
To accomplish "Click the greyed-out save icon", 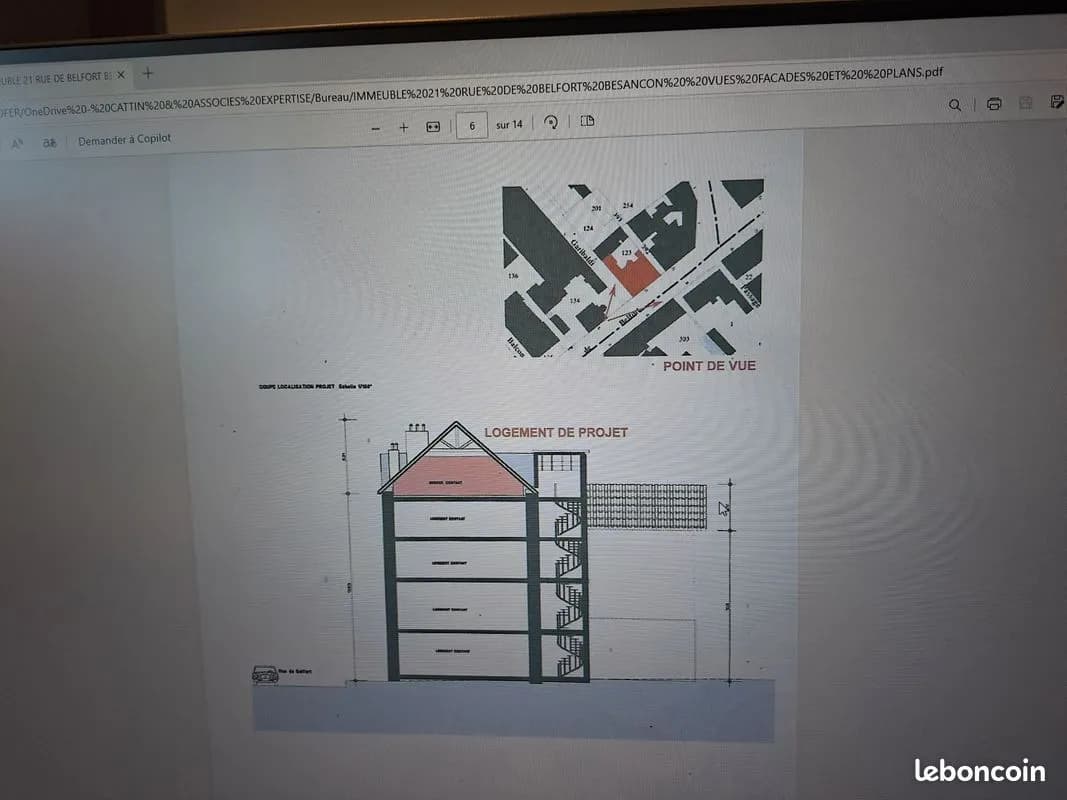I will [x=1025, y=103].
